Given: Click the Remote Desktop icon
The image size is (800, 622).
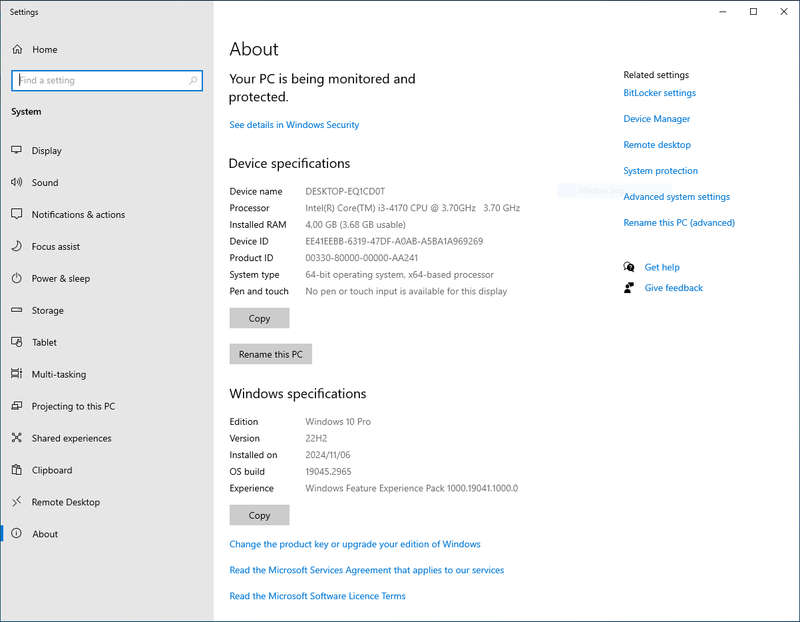Looking at the screenshot, I should tap(17, 502).
